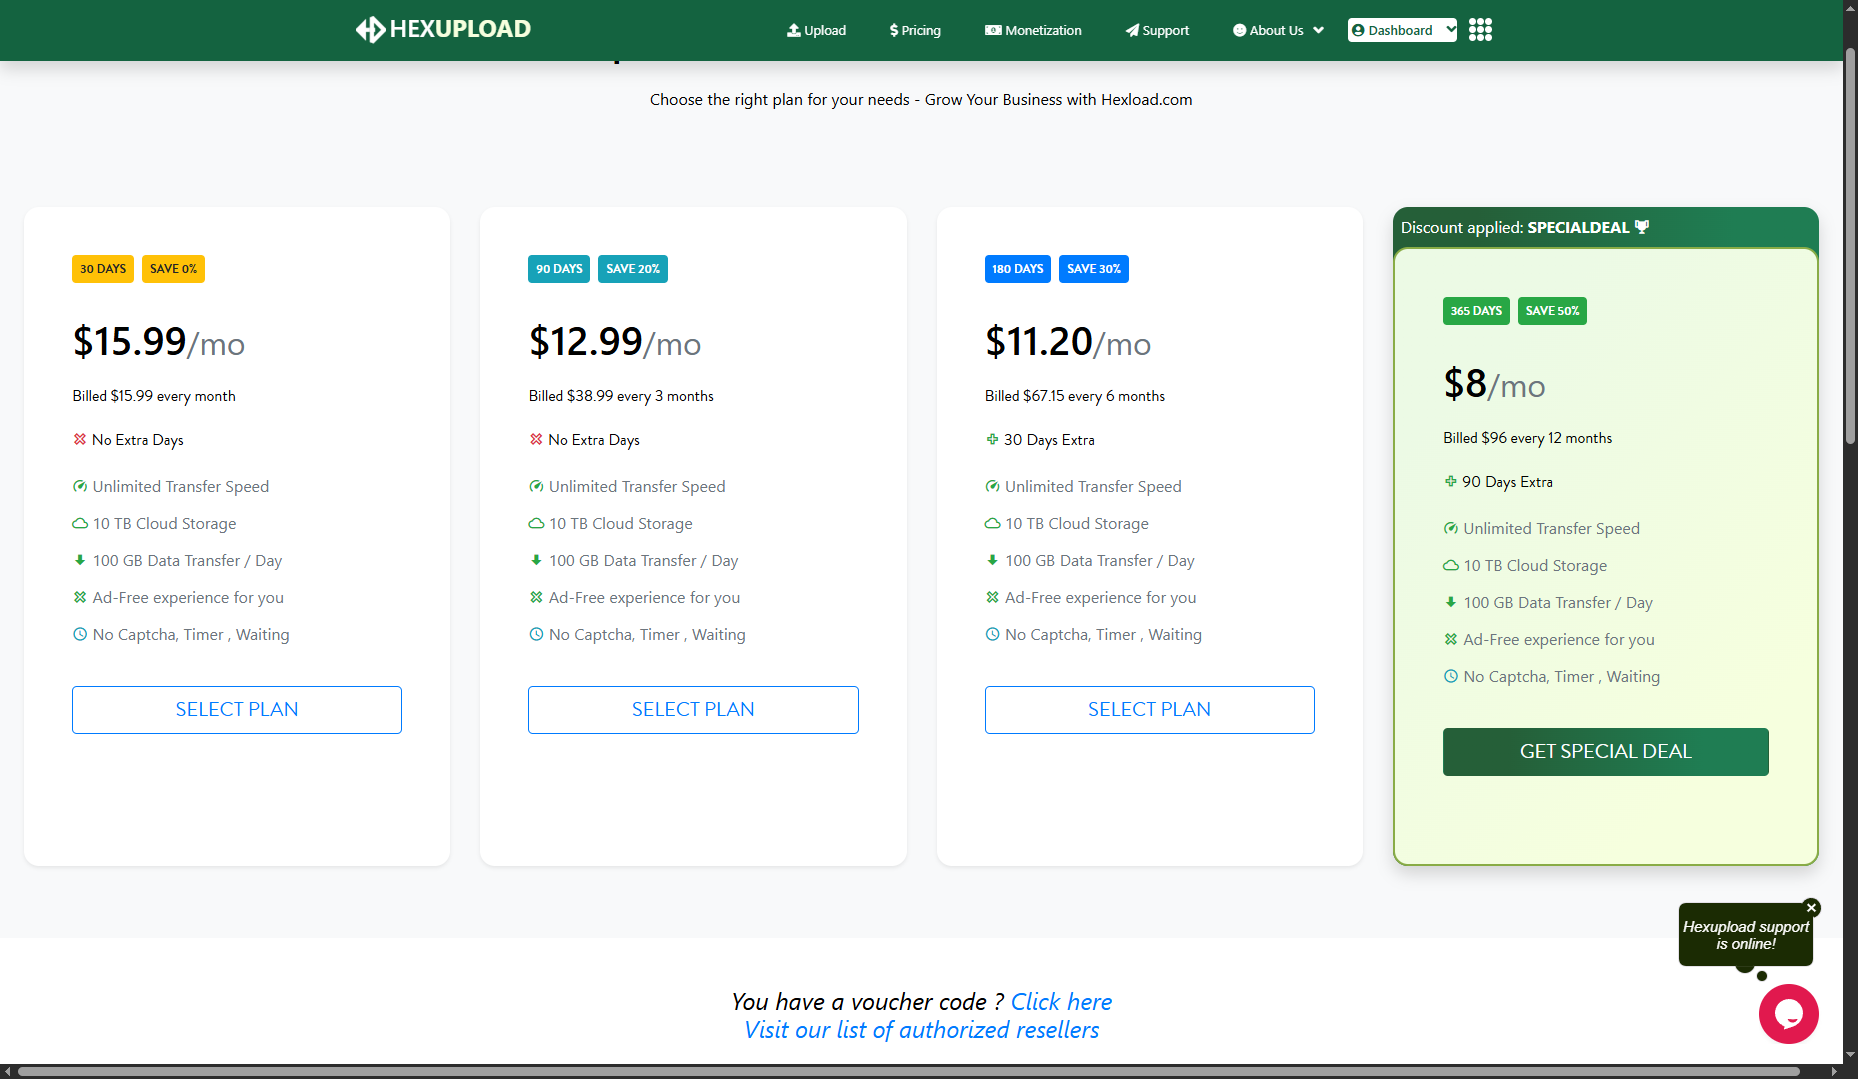Click the 180 DAYS badge
The width and height of the screenshot is (1858, 1079).
[1018, 269]
